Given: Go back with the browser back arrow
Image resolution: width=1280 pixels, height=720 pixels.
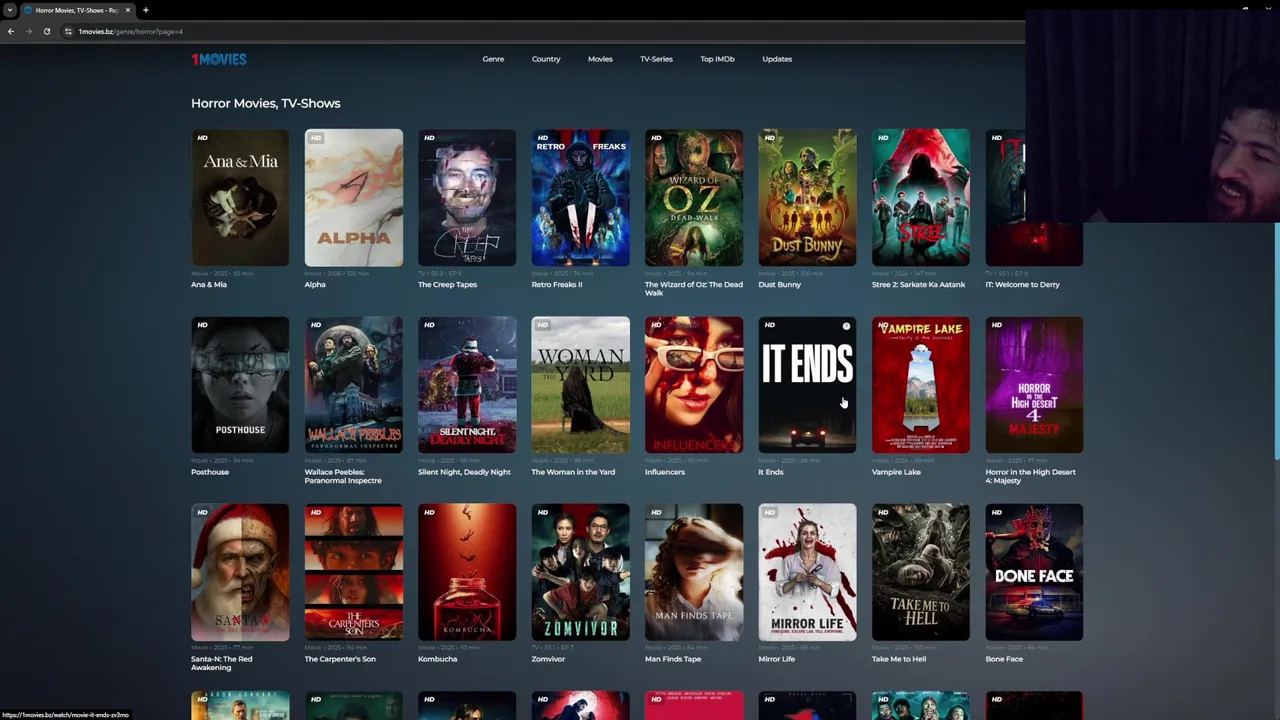Looking at the screenshot, I should click(x=10, y=31).
